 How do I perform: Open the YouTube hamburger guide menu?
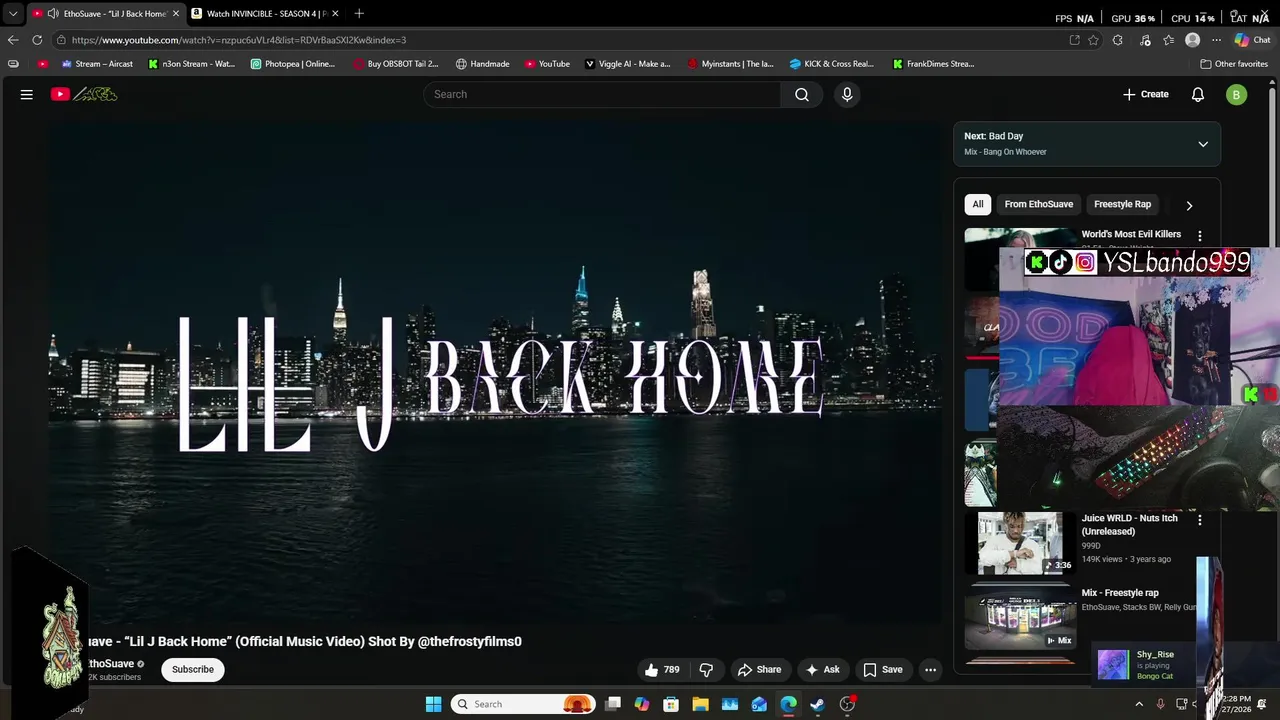click(27, 94)
